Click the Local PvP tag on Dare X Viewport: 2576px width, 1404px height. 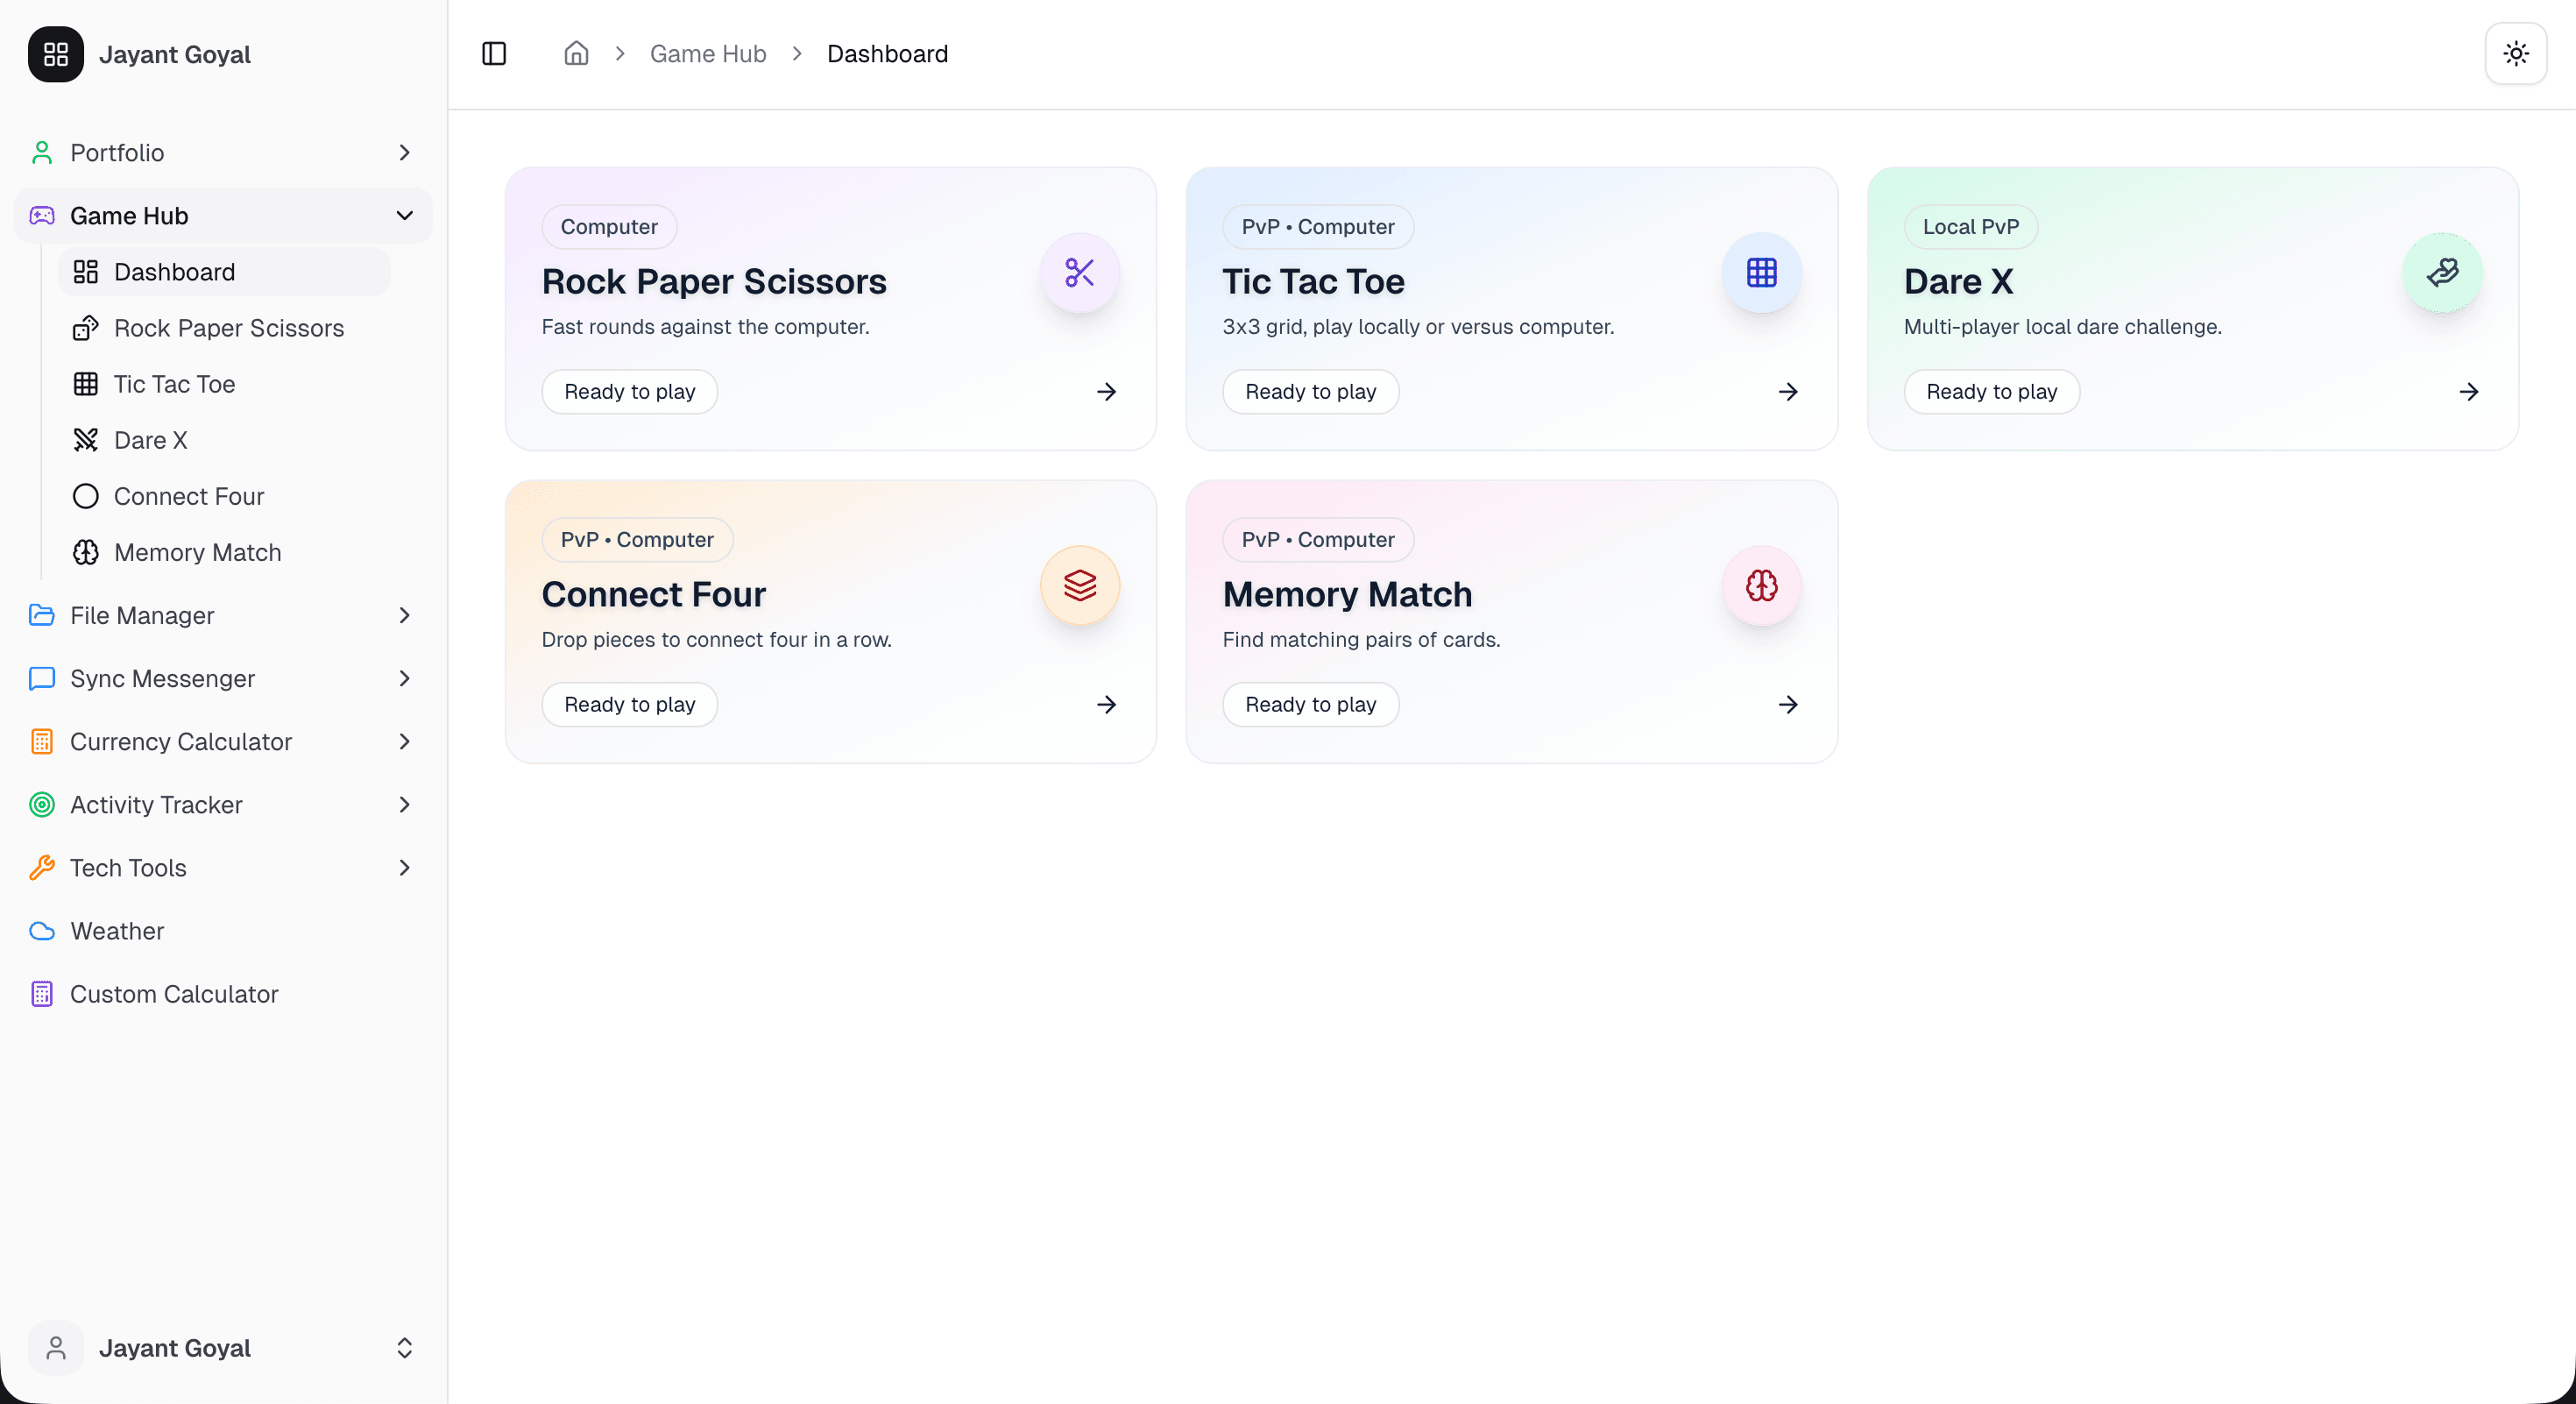[x=1971, y=227]
